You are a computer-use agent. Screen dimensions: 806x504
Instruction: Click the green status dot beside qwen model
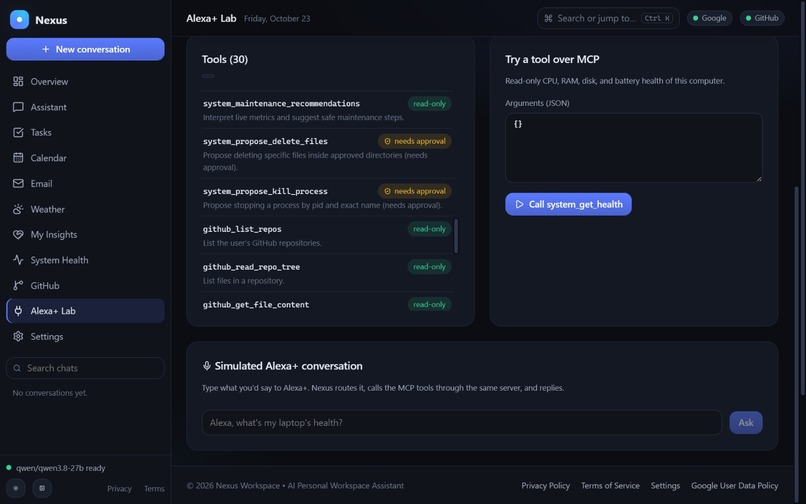click(9, 467)
